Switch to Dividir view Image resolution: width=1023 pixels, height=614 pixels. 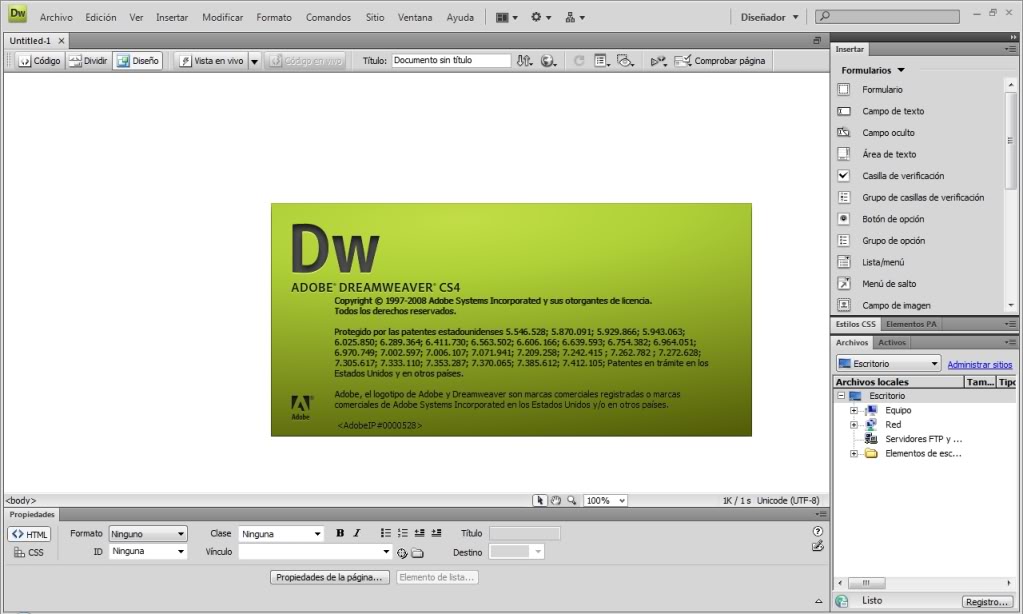88,61
